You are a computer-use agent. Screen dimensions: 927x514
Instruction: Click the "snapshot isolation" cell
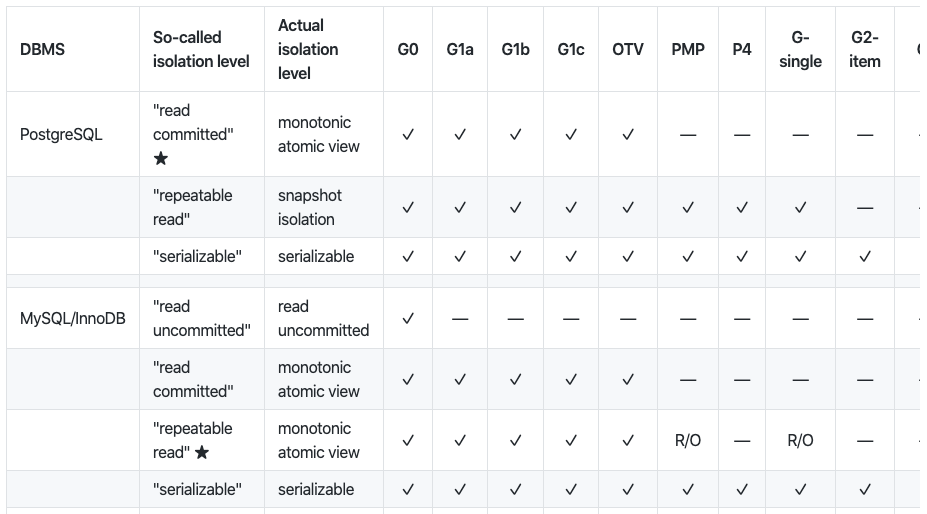[310, 208]
